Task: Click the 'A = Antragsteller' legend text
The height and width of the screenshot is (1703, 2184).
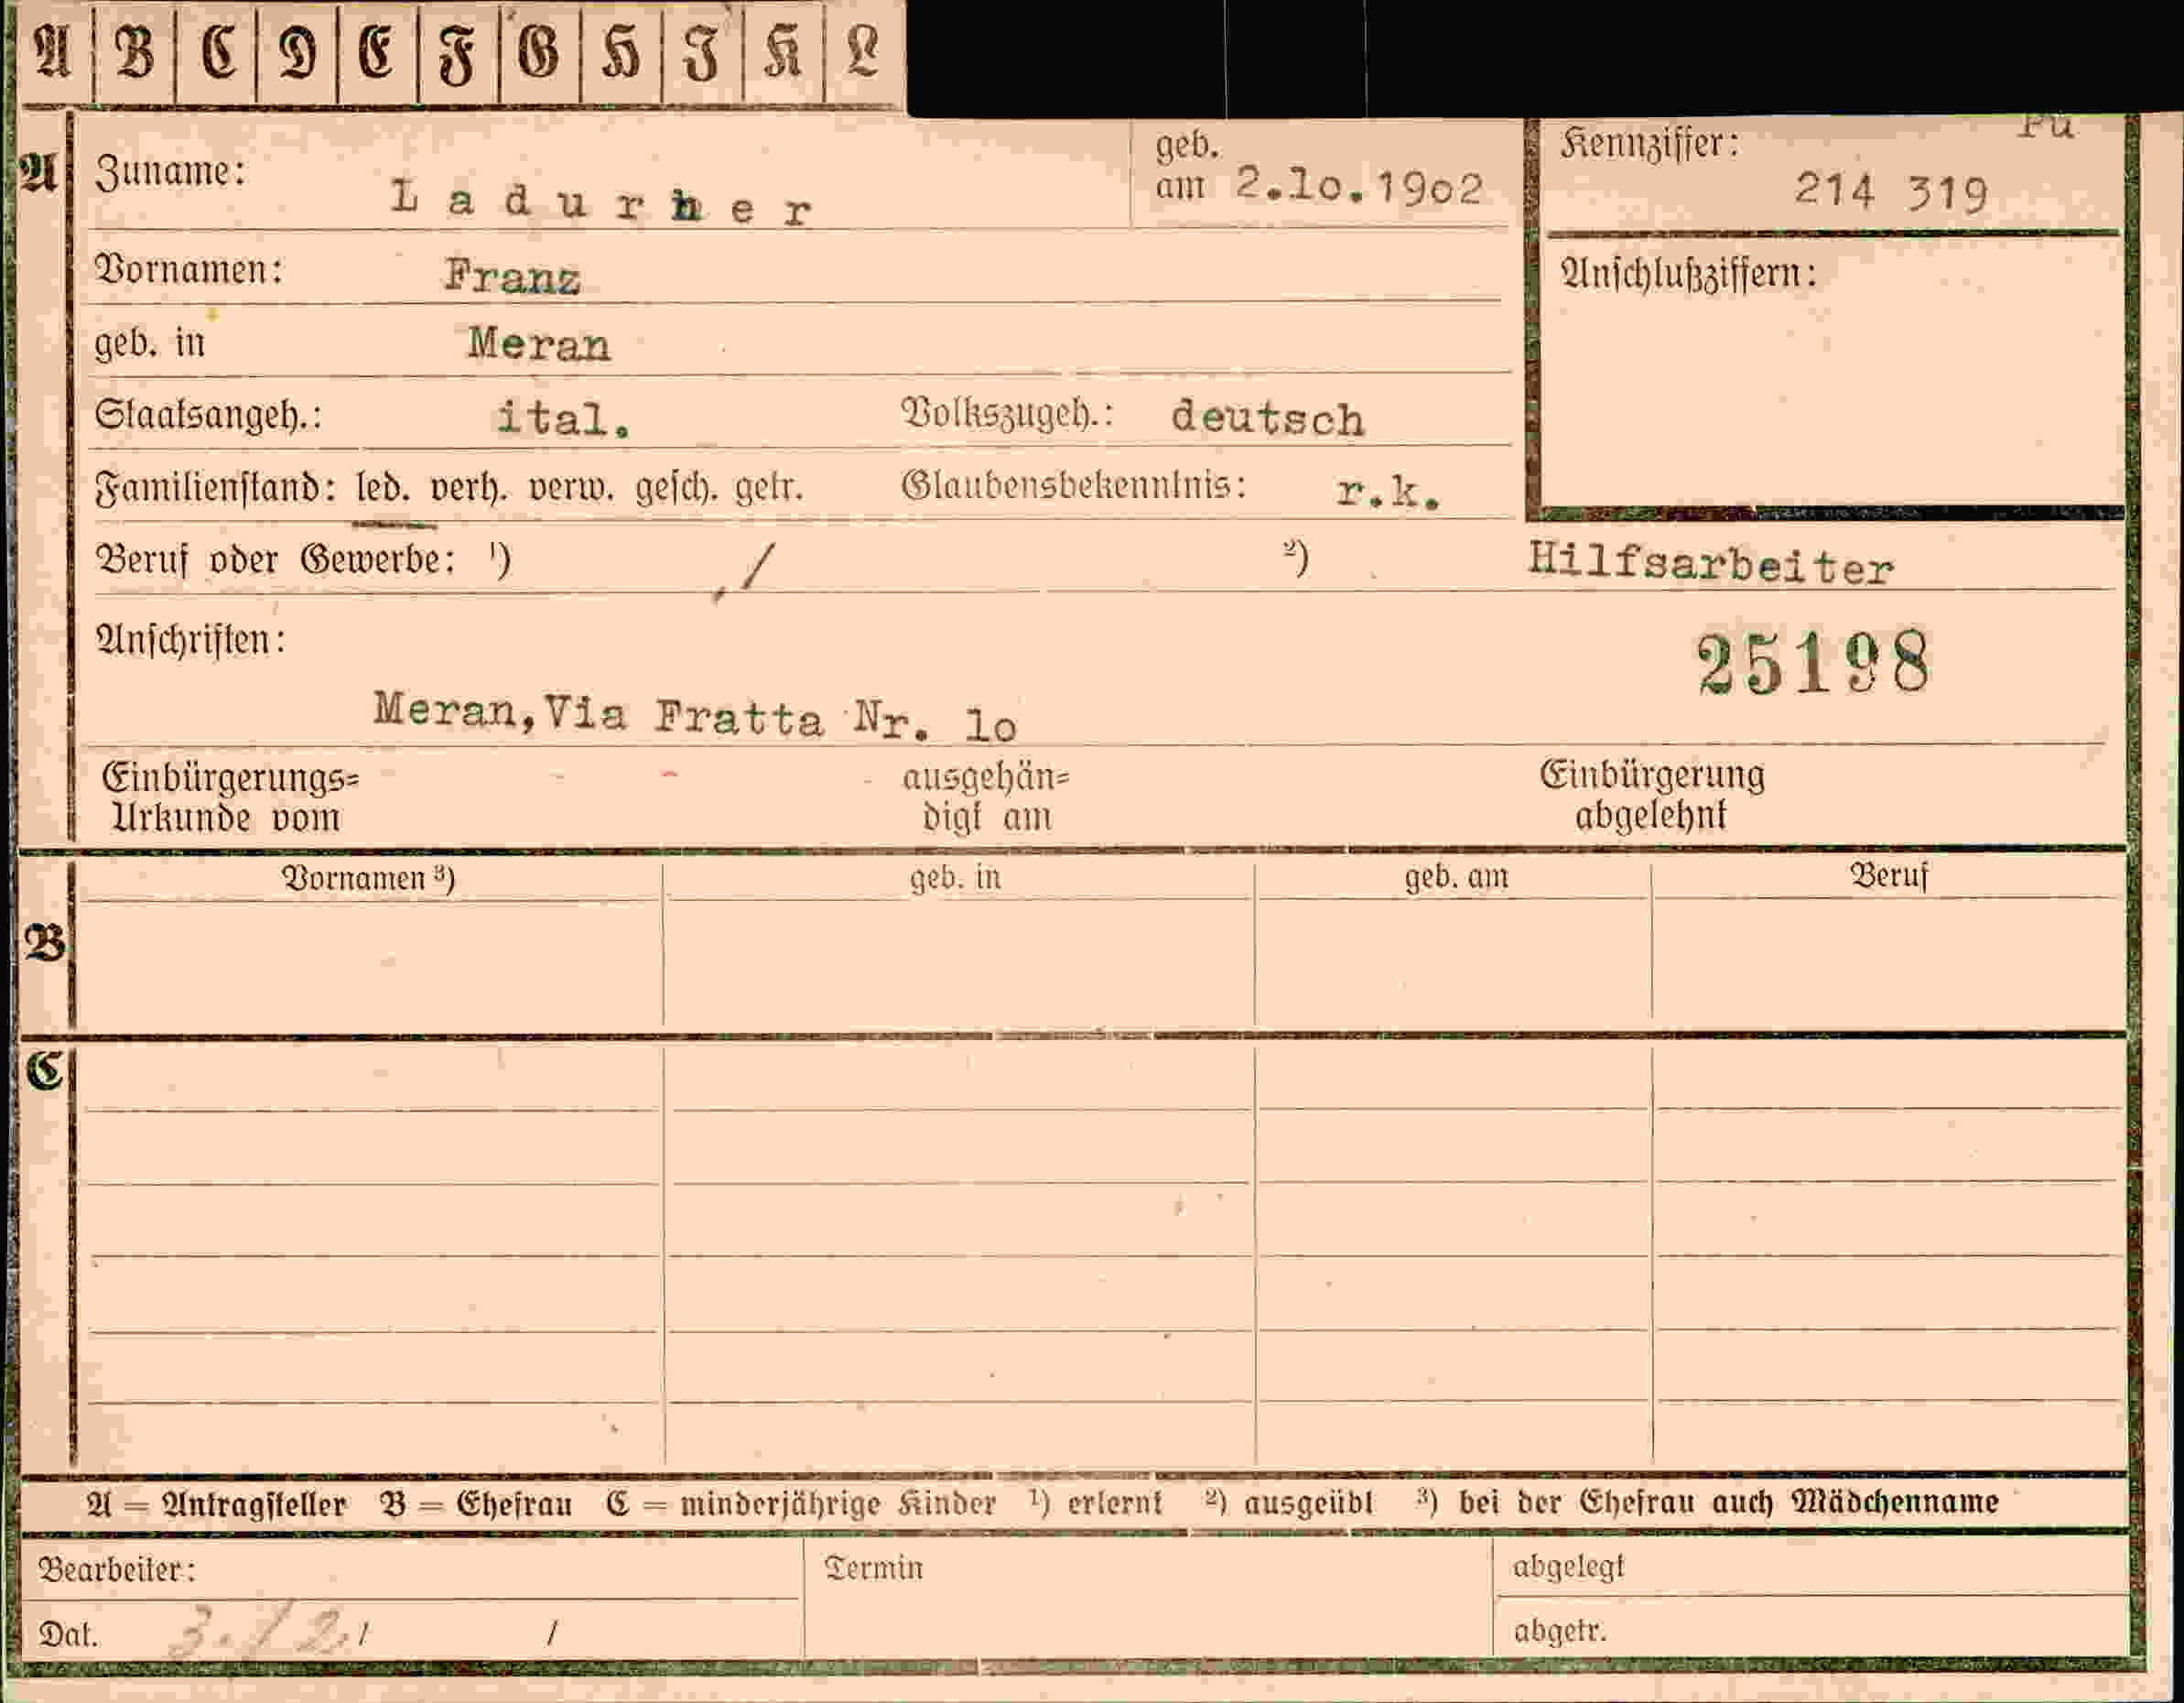Action: [x=216, y=1504]
